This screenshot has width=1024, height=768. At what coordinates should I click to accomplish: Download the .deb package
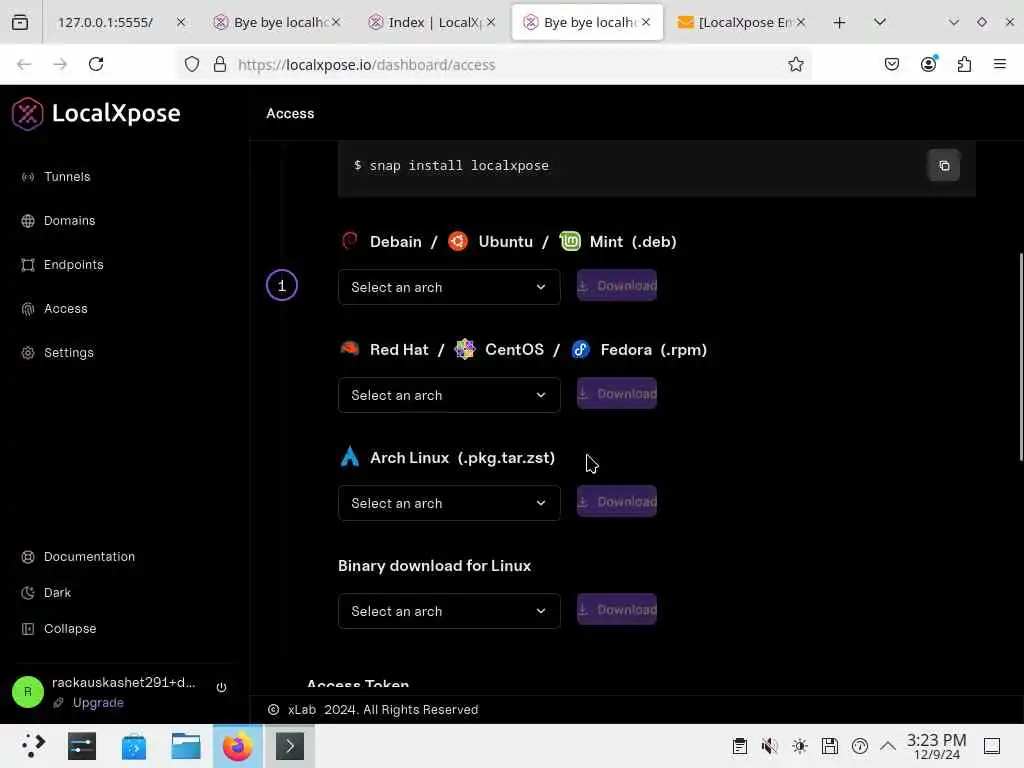616,286
